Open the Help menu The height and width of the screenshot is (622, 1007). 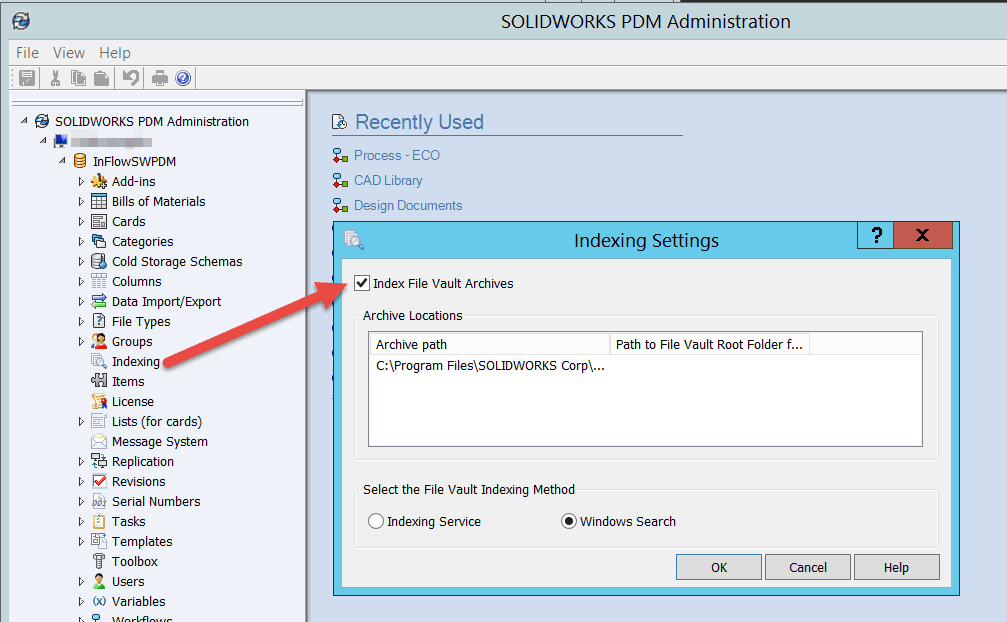coord(115,53)
